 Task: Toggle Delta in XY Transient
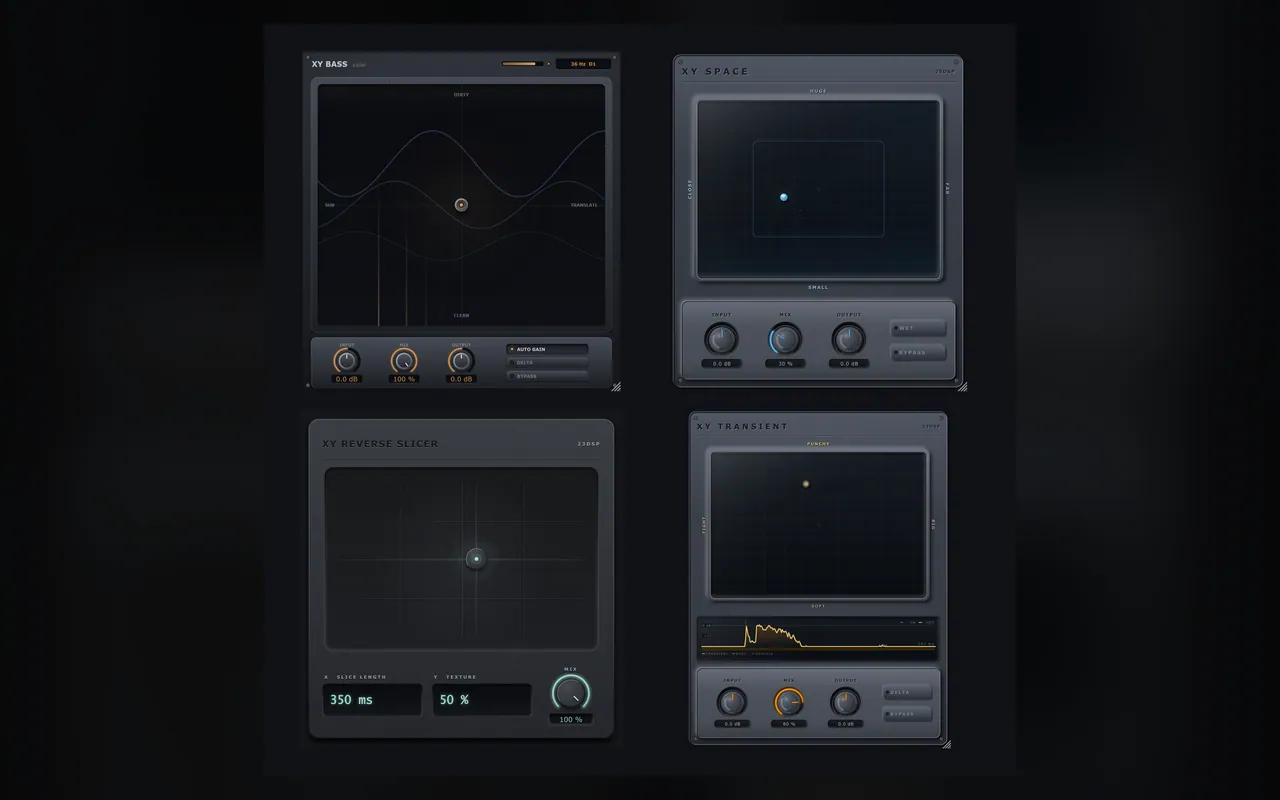click(907, 692)
